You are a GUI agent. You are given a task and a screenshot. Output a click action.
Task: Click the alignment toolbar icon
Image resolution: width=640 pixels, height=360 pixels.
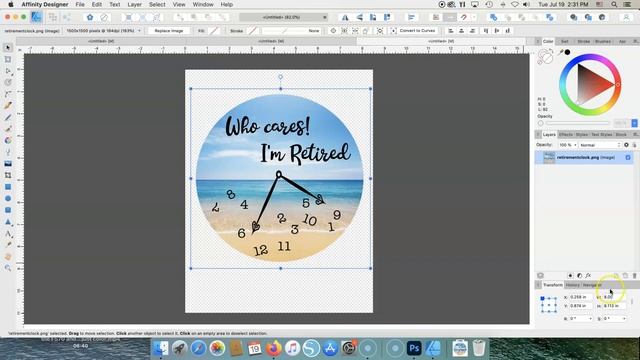pyautogui.click(x=411, y=17)
